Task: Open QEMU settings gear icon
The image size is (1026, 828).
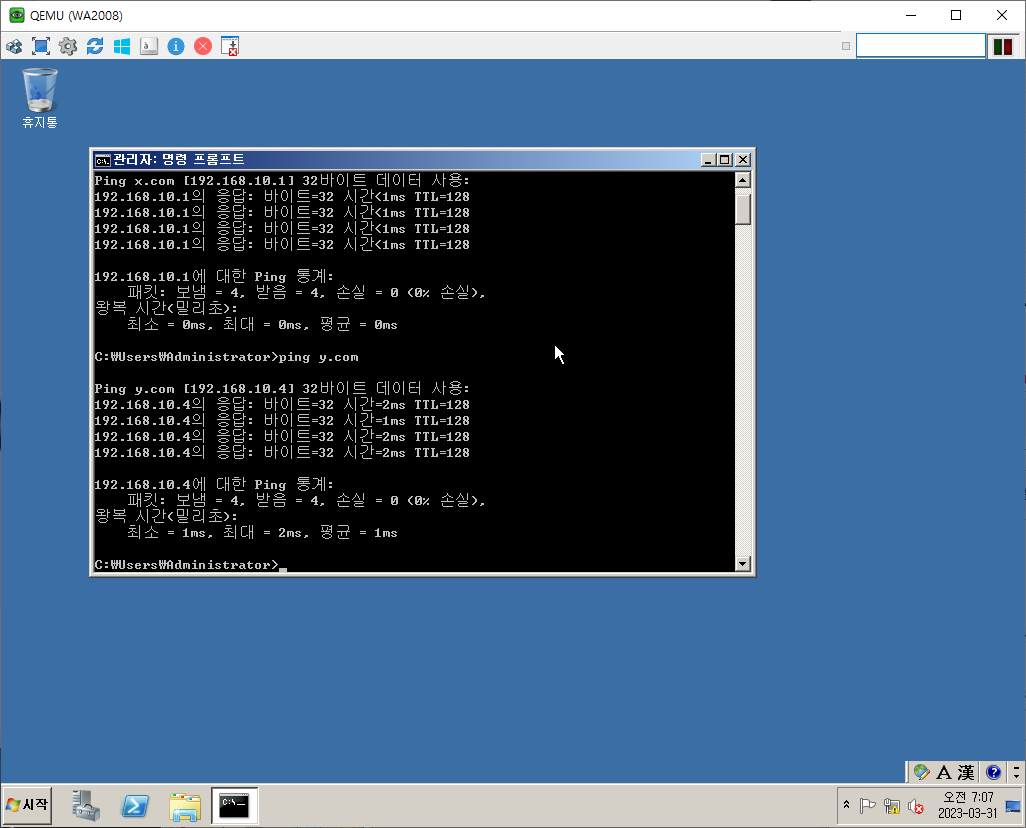Action: pyautogui.click(x=68, y=46)
